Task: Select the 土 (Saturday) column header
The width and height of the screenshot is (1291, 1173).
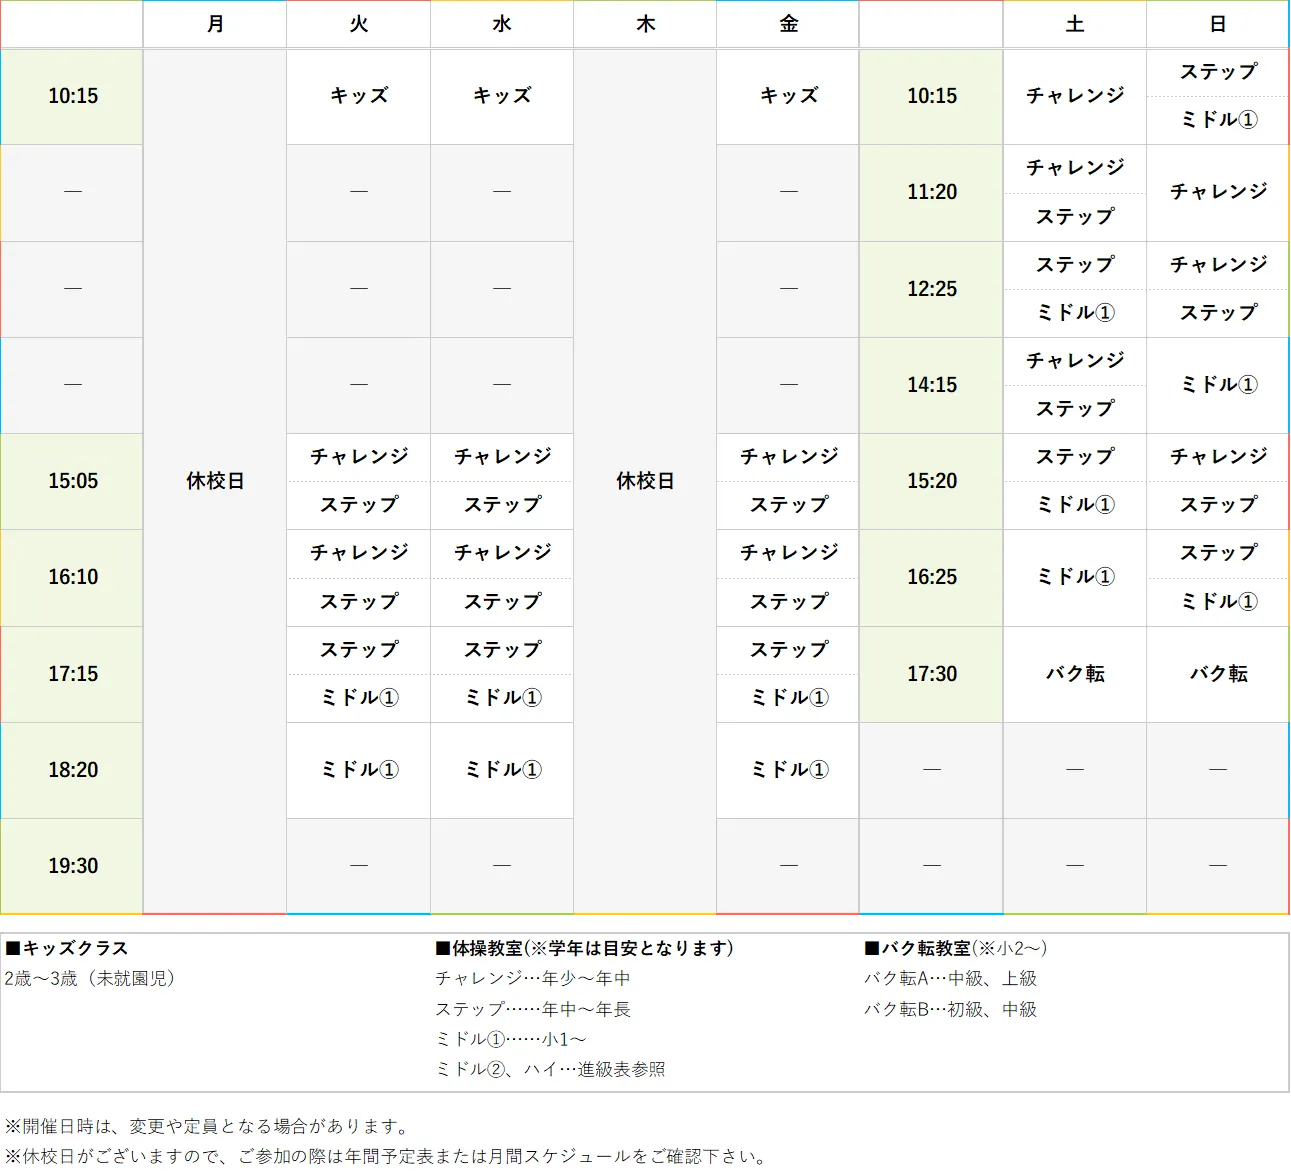Action: [x=1075, y=24]
